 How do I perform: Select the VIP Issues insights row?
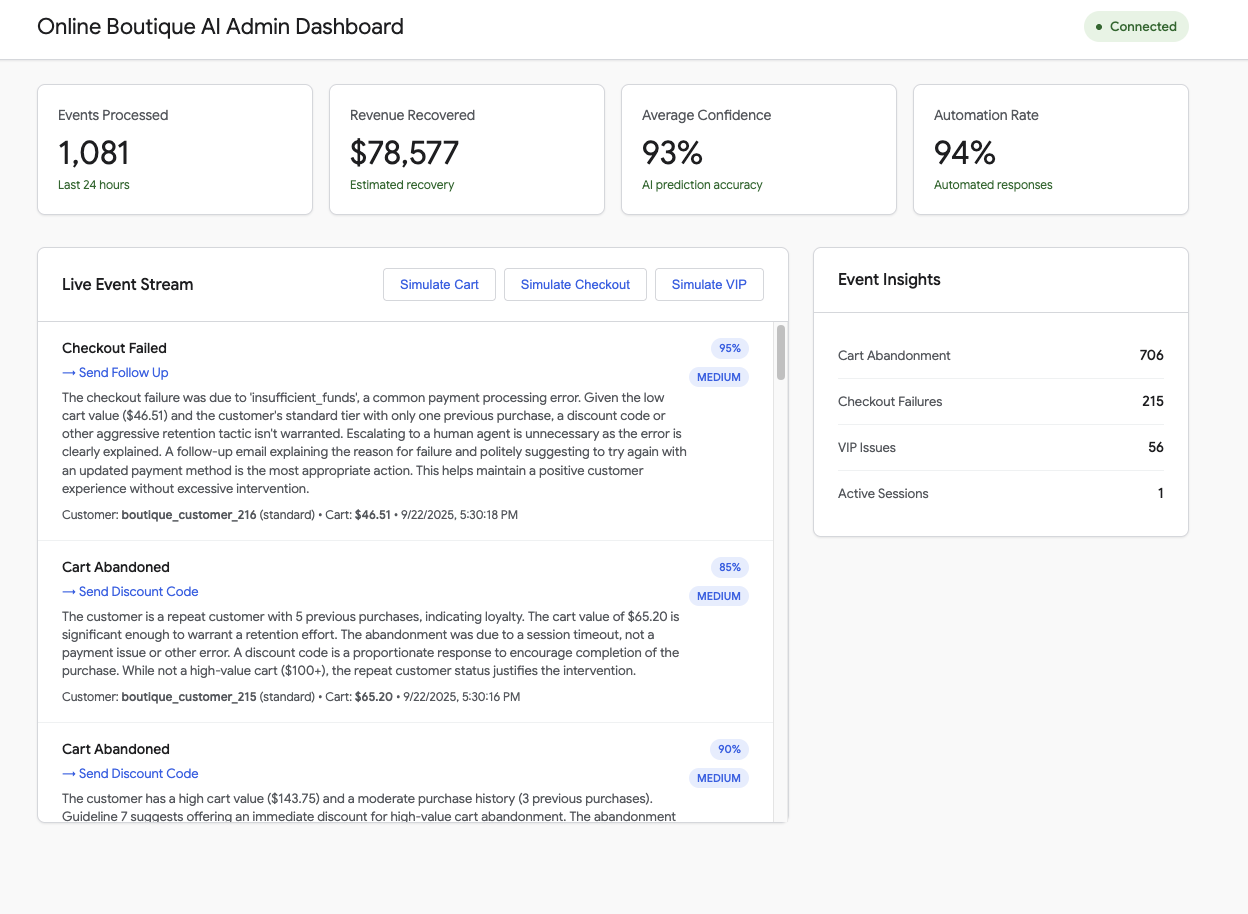1000,448
